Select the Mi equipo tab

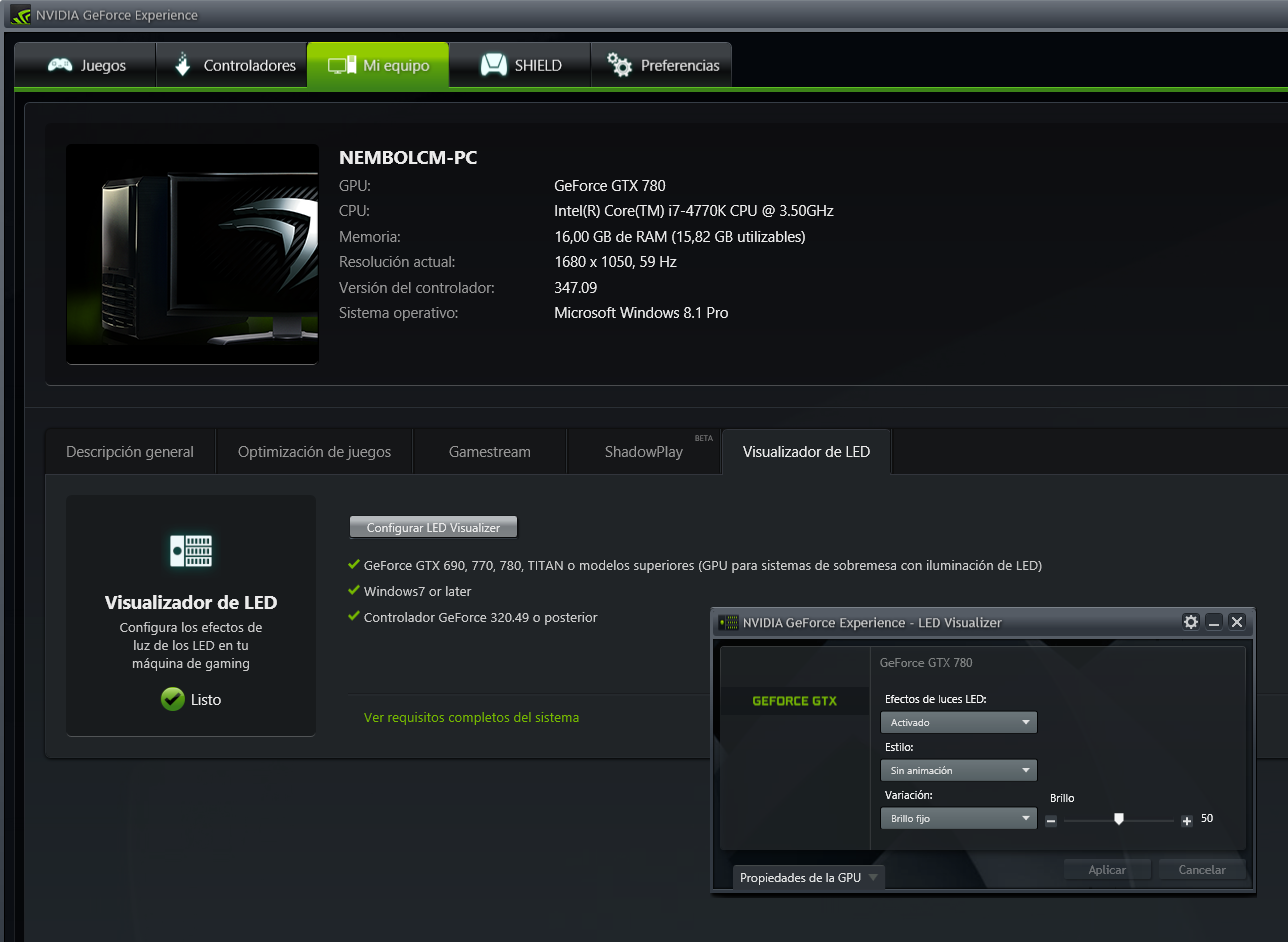(378, 66)
